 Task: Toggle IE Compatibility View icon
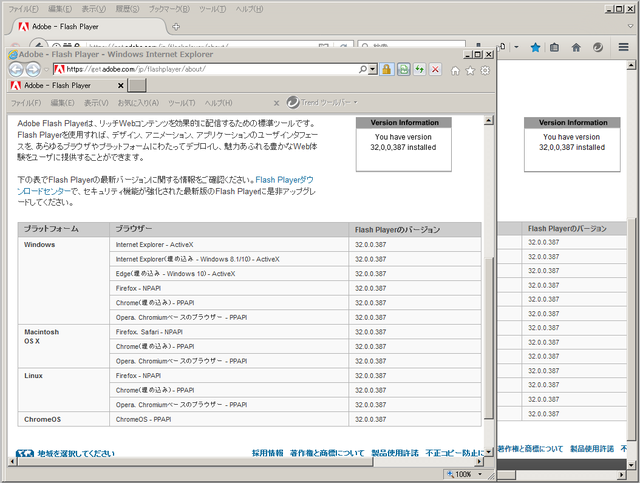[x=404, y=70]
